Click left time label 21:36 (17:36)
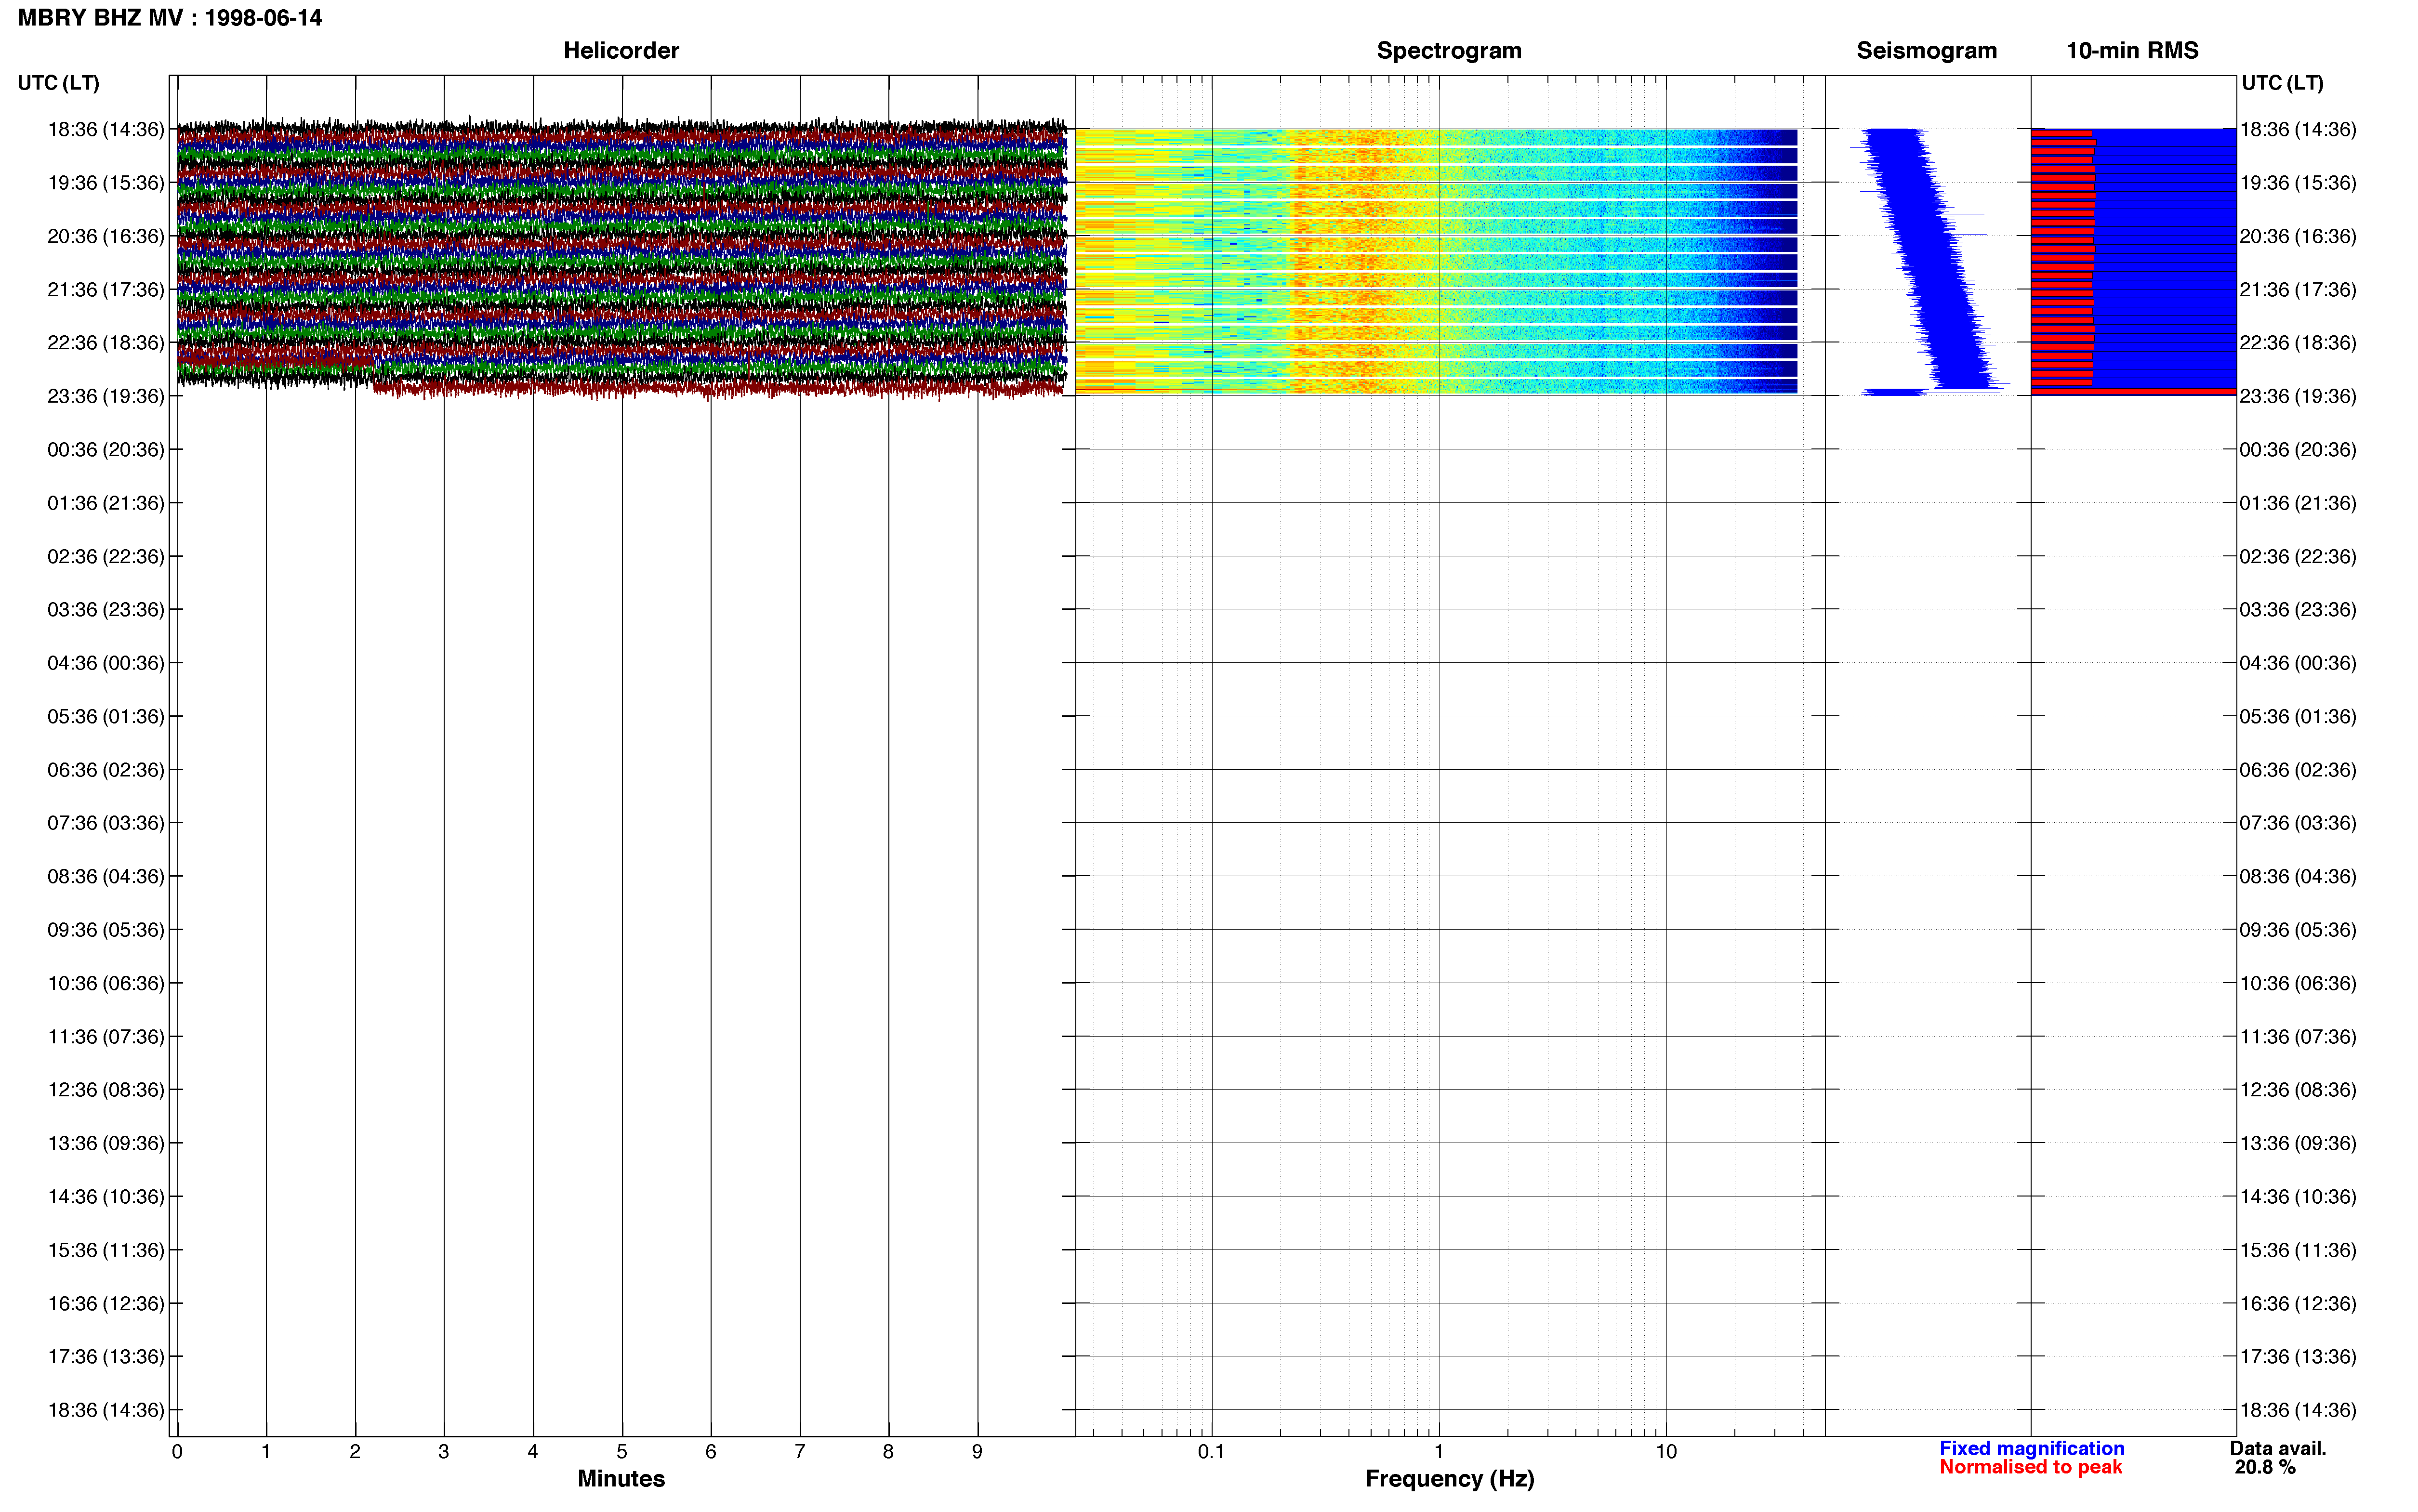2418x1512 pixels. coord(106,289)
